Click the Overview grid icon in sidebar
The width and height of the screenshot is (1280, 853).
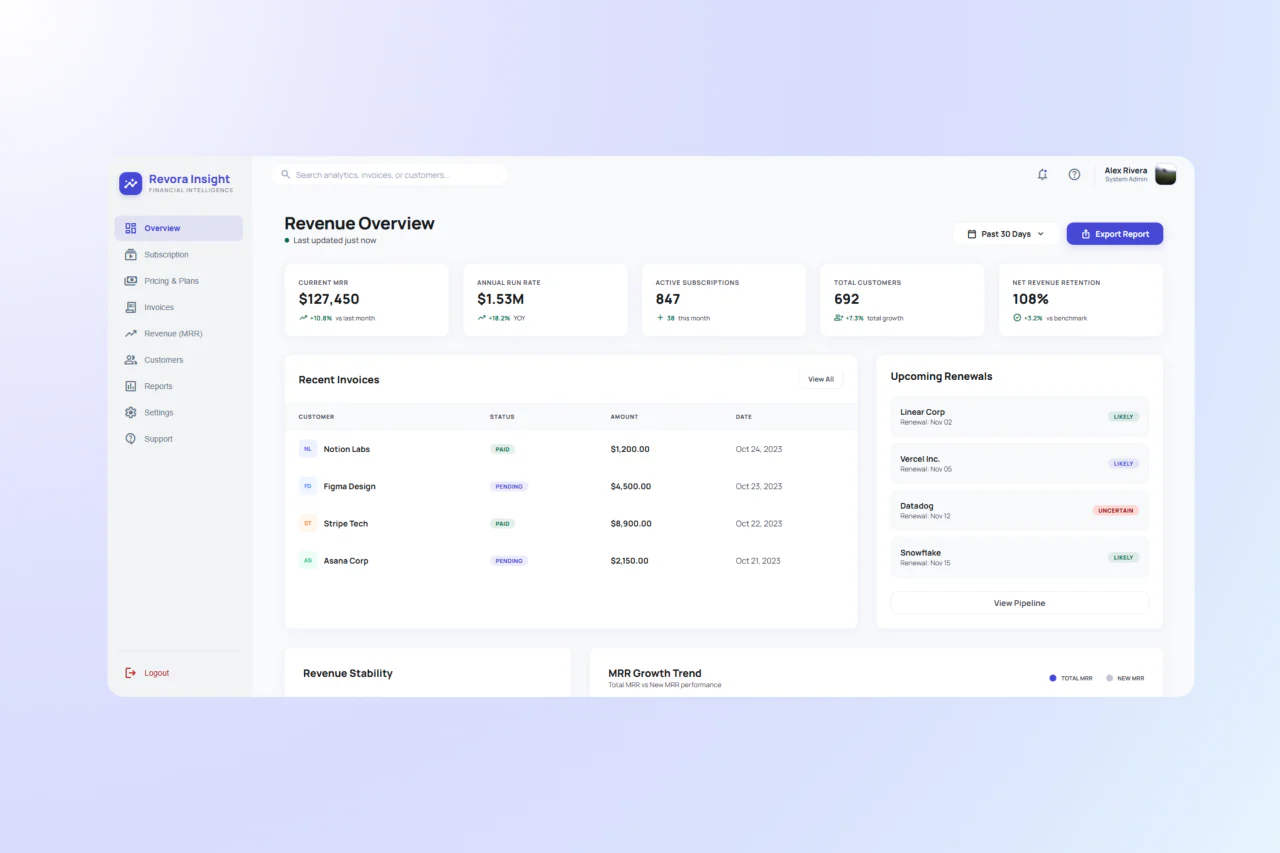(x=131, y=228)
